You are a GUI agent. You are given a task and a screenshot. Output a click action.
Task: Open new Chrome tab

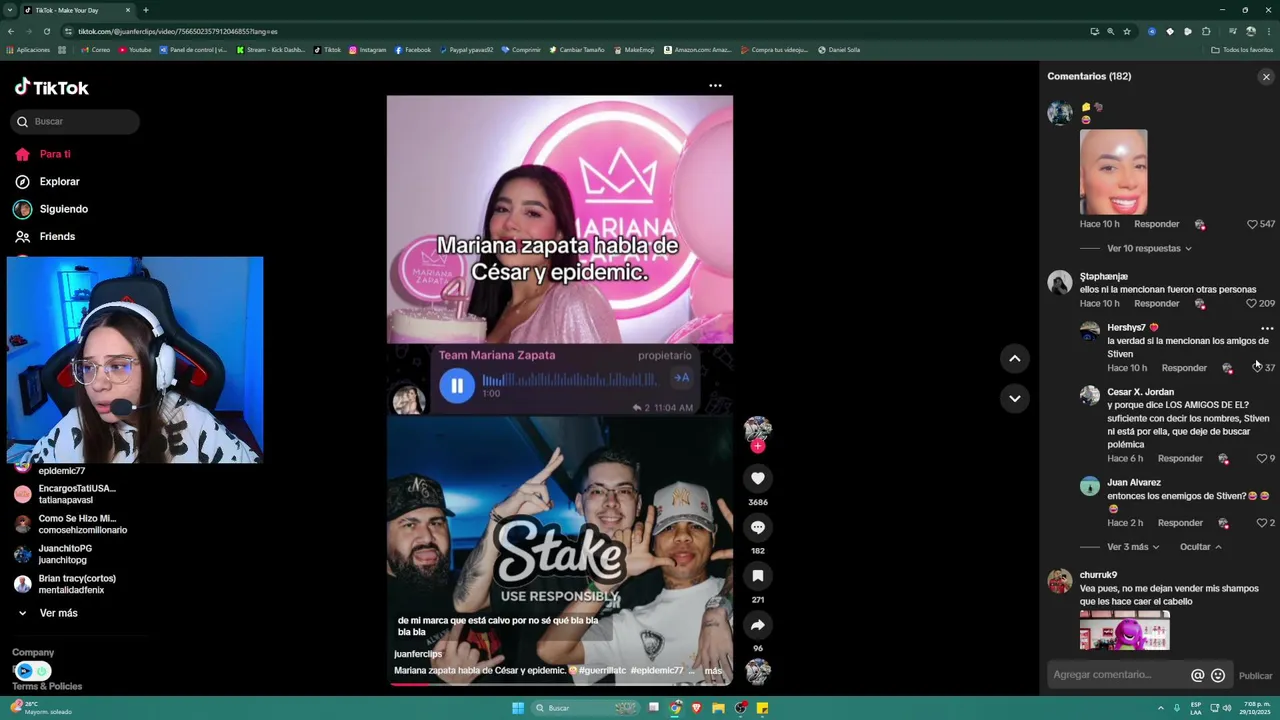[146, 10]
